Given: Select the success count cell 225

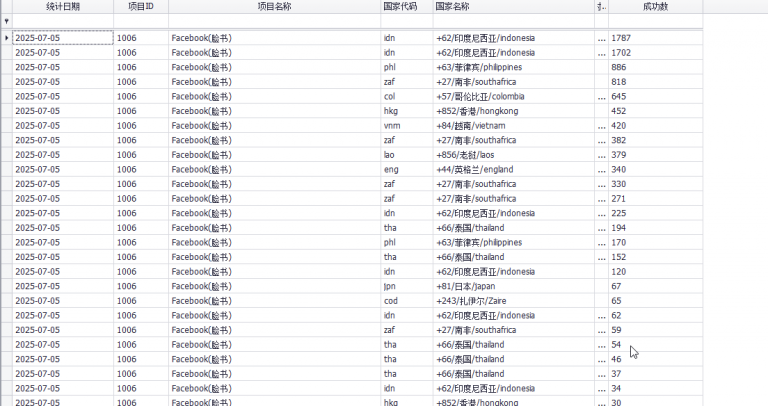Looking at the screenshot, I should (656, 213).
